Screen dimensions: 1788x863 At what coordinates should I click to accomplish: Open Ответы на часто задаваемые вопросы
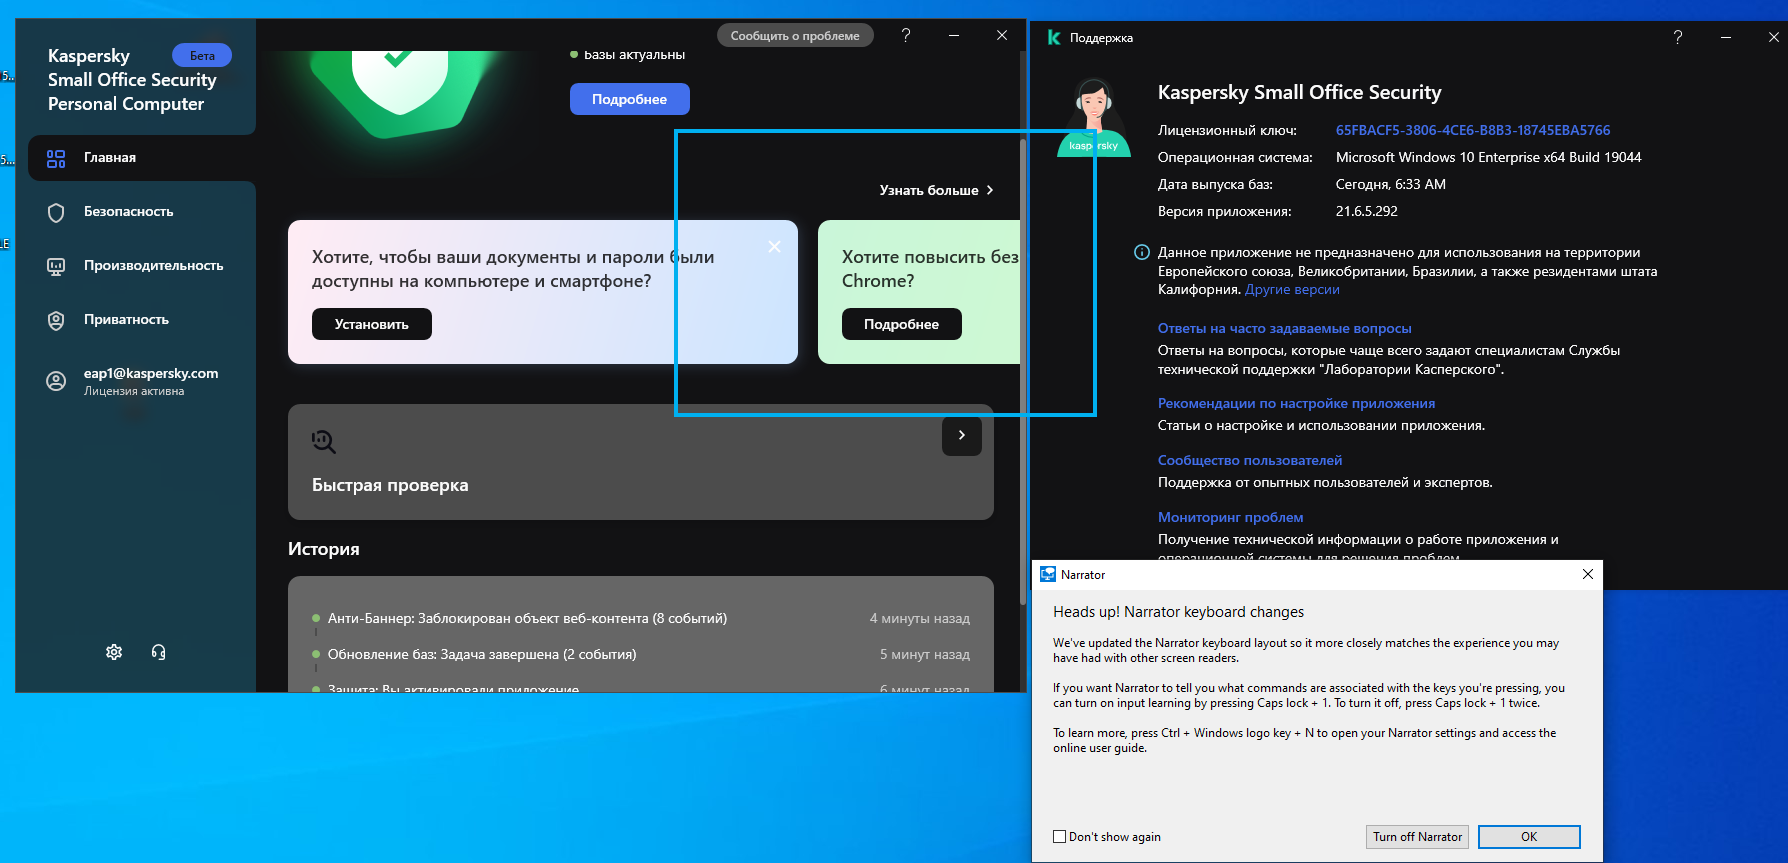(1285, 328)
